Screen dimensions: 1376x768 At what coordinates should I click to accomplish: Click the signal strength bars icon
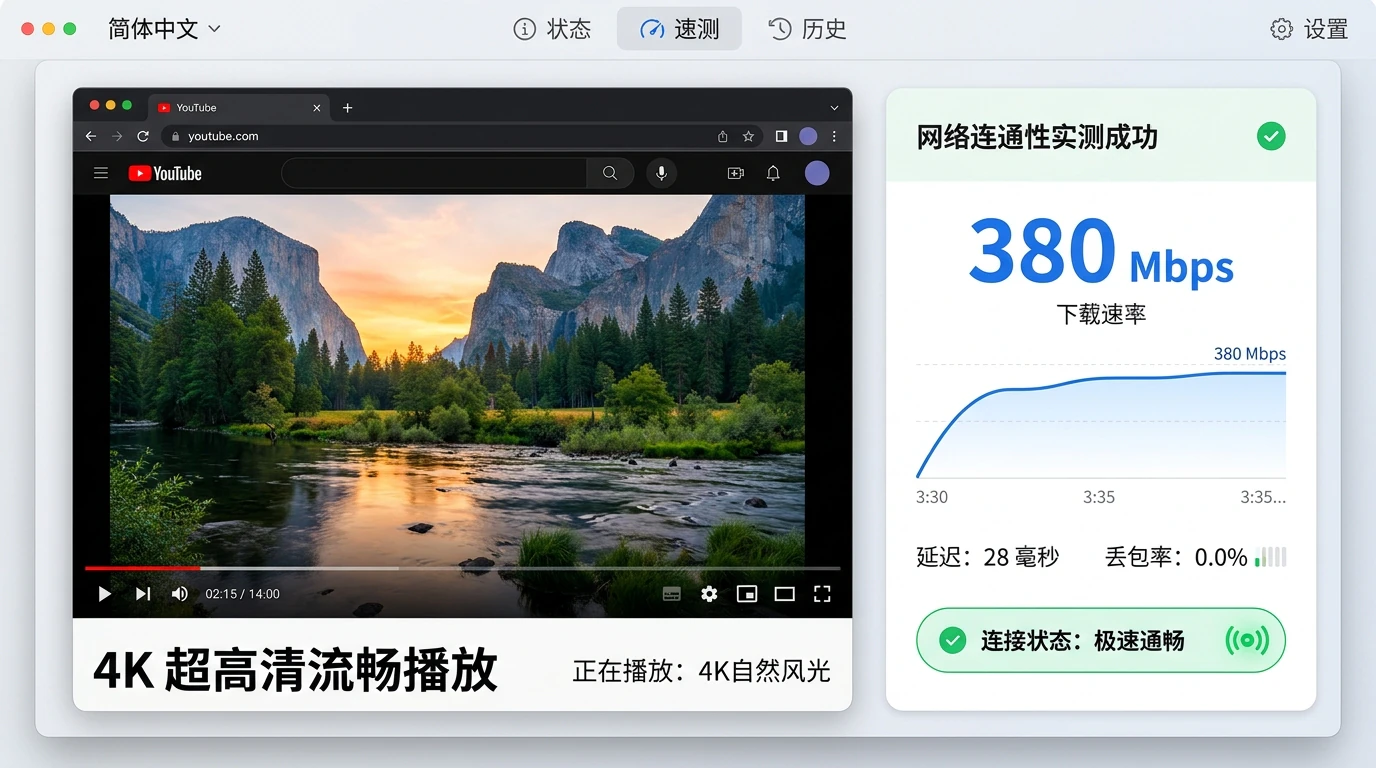click(x=1271, y=557)
